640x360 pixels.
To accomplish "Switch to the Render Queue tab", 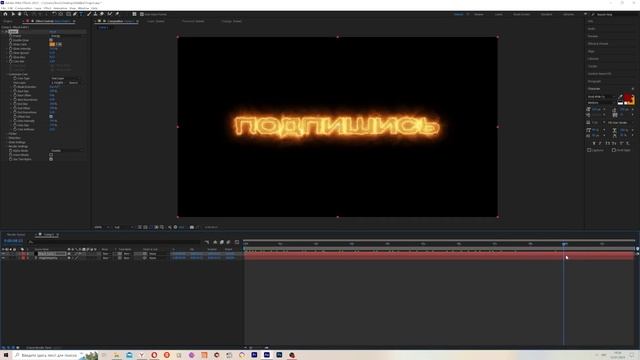I will 16,235.
